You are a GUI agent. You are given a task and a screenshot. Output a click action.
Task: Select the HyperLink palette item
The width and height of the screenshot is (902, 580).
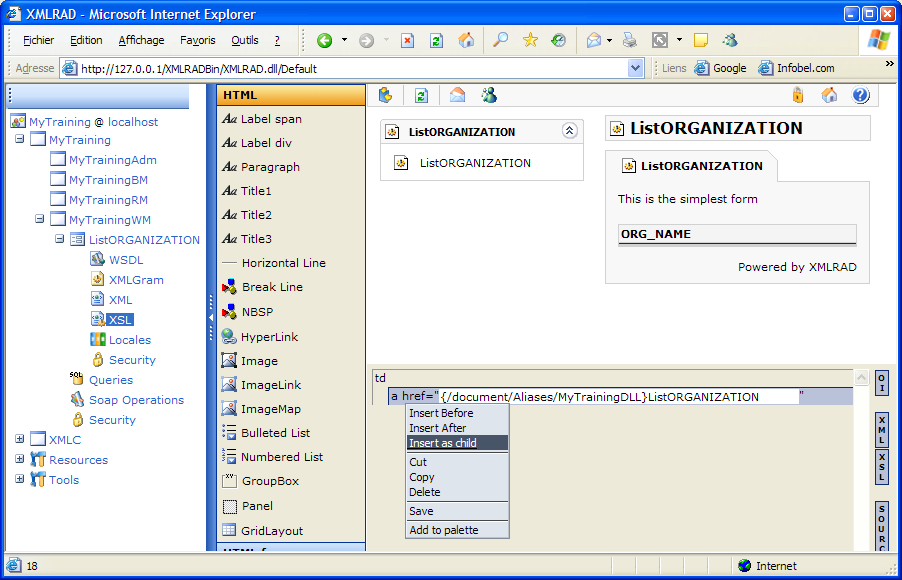[269, 337]
